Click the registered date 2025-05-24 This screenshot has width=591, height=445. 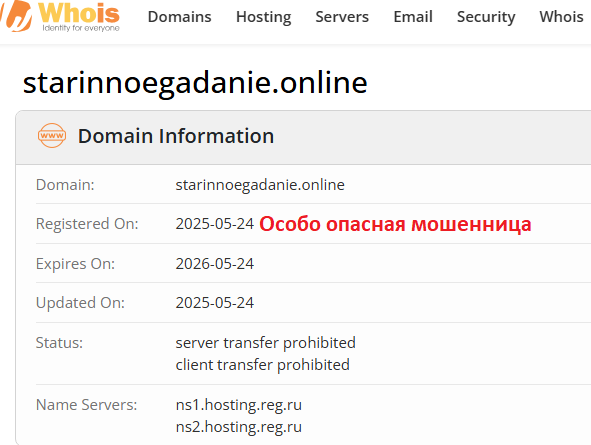coord(215,224)
